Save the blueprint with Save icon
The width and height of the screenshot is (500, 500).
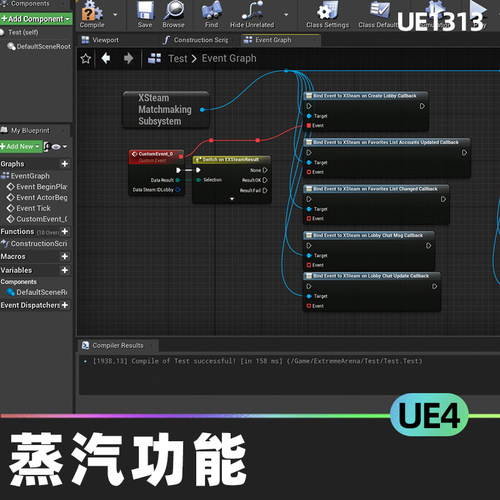pyautogui.click(x=145, y=14)
